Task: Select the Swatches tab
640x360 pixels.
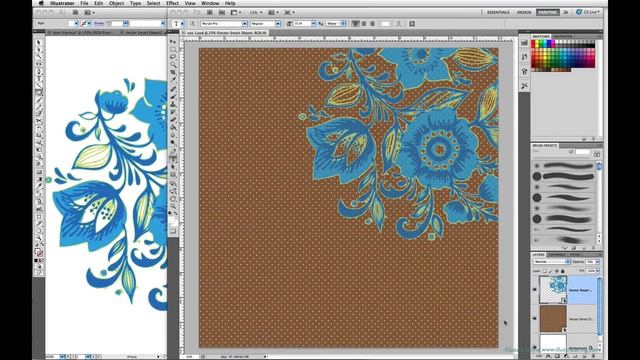Action: click(x=541, y=36)
